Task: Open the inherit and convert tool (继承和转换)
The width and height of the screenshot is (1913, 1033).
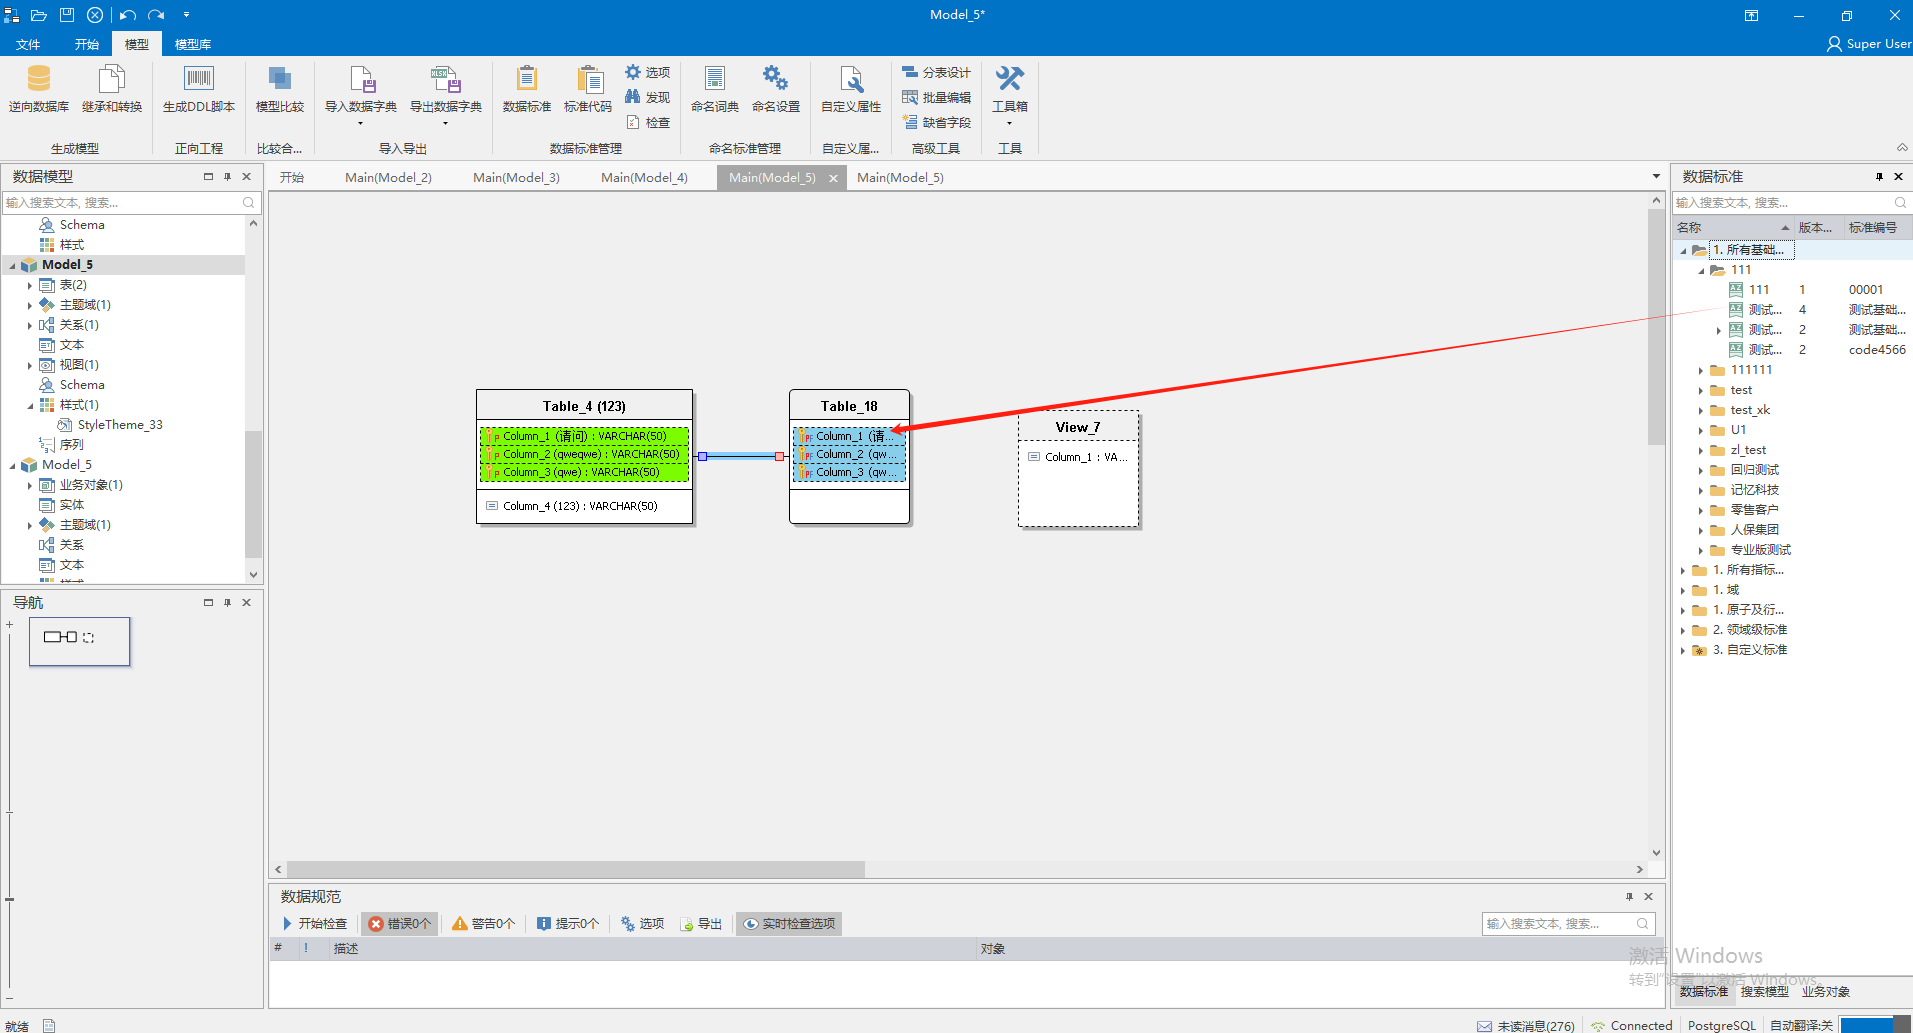Action: coord(112,89)
